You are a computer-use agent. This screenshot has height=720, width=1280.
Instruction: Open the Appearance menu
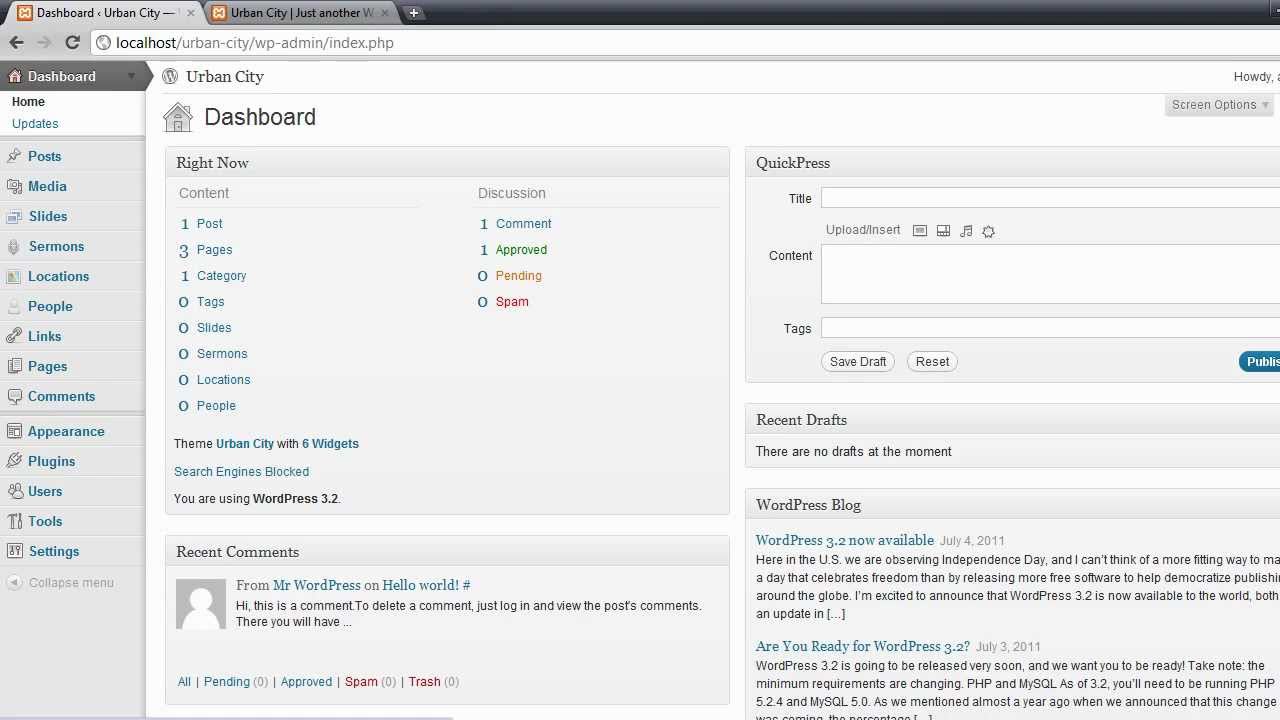66,431
